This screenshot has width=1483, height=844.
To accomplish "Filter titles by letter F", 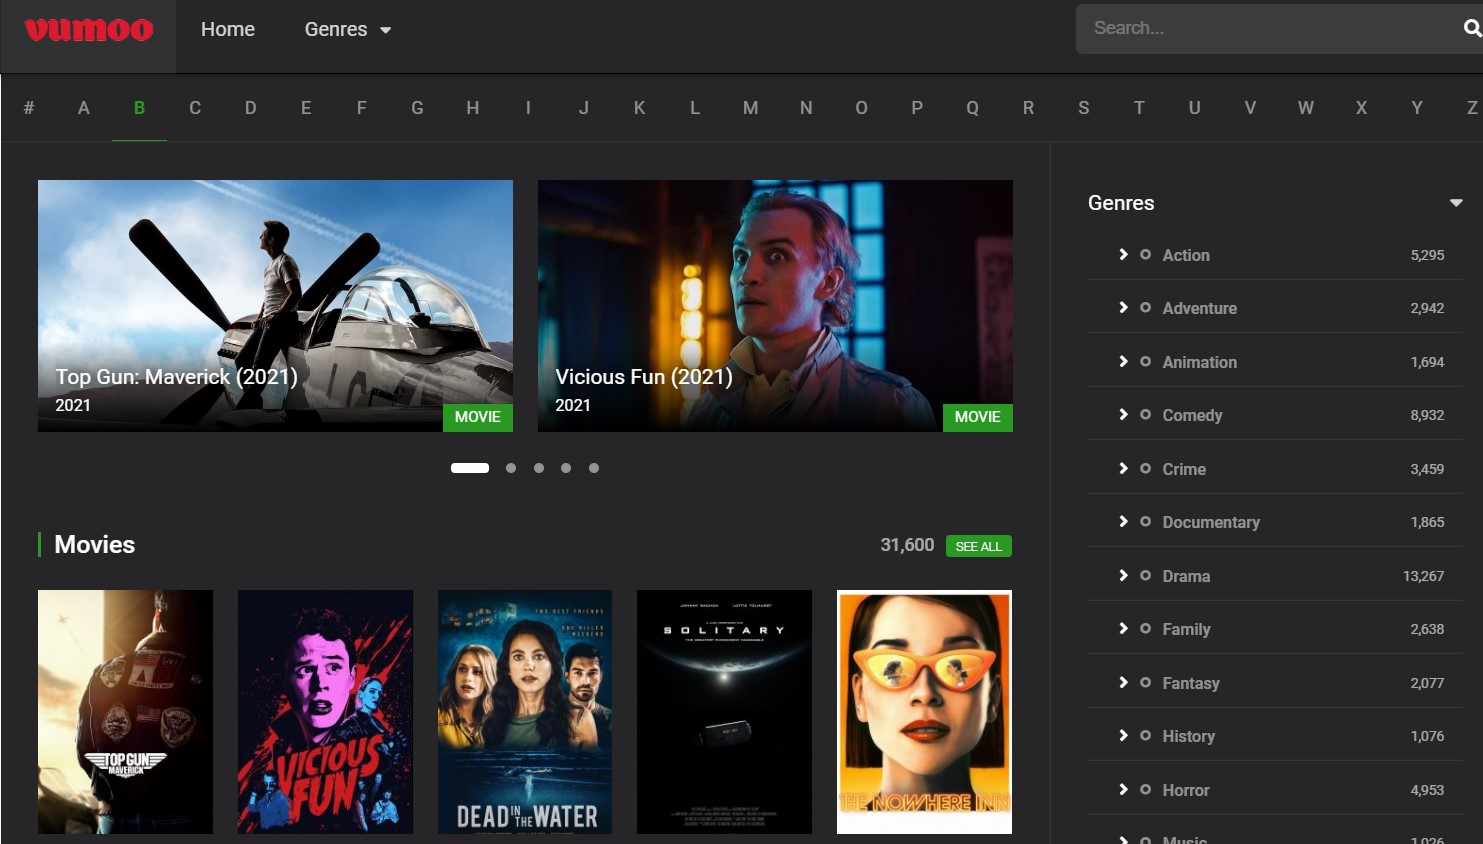I will 362,108.
